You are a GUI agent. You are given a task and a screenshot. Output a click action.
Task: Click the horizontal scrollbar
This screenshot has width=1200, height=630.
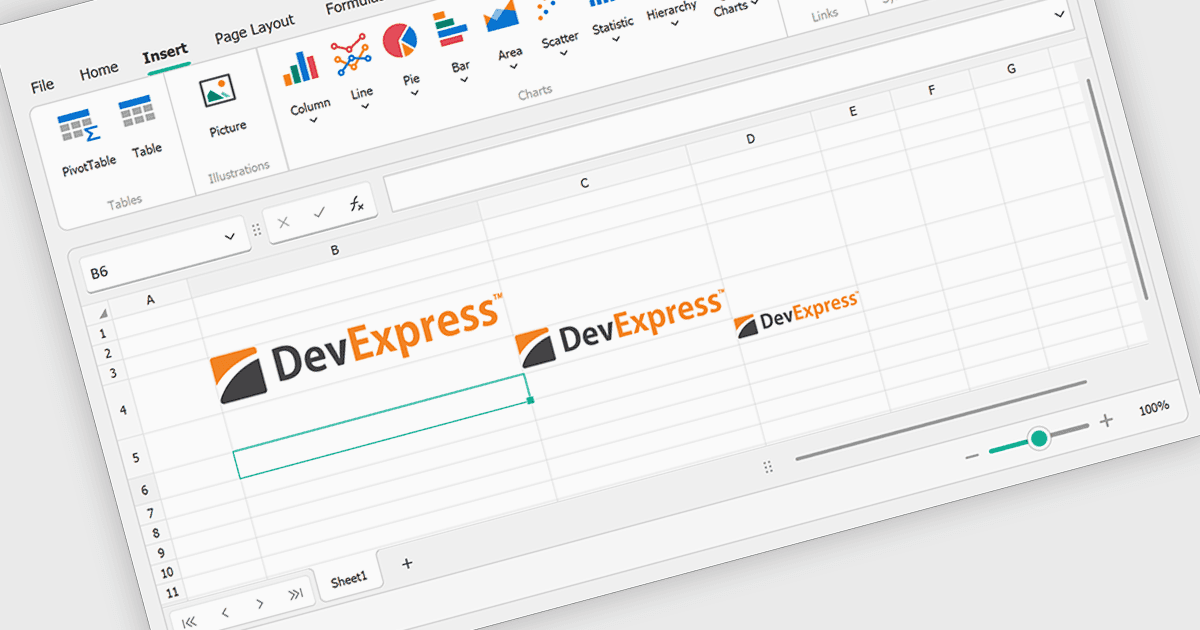[940, 421]
